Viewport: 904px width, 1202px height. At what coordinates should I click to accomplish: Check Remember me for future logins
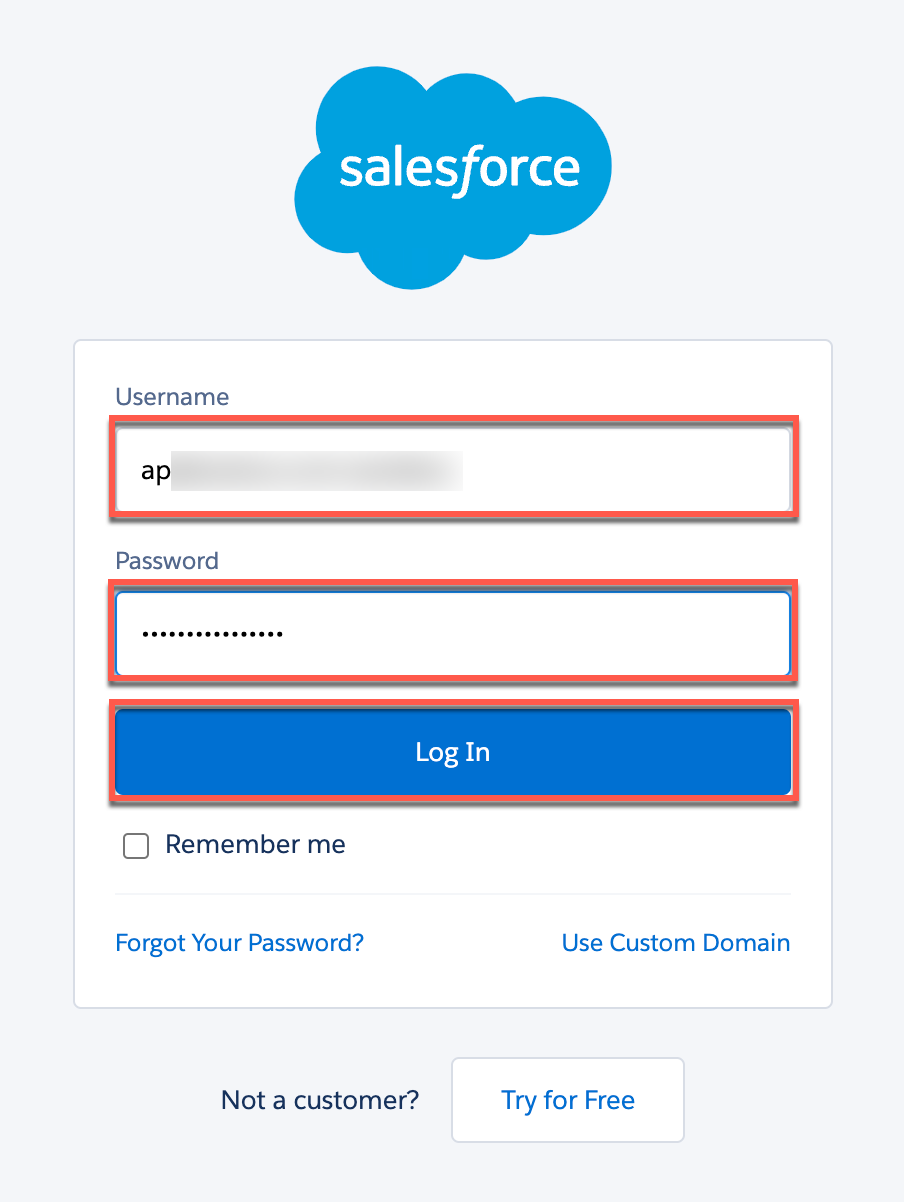coord(135,845)
